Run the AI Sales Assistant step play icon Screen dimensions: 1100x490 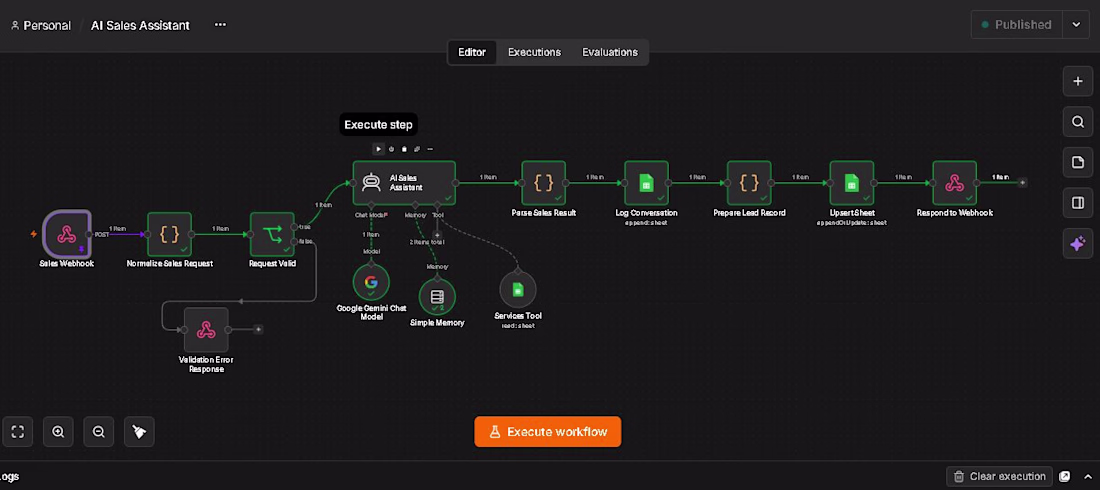click(x=378, y=149)
